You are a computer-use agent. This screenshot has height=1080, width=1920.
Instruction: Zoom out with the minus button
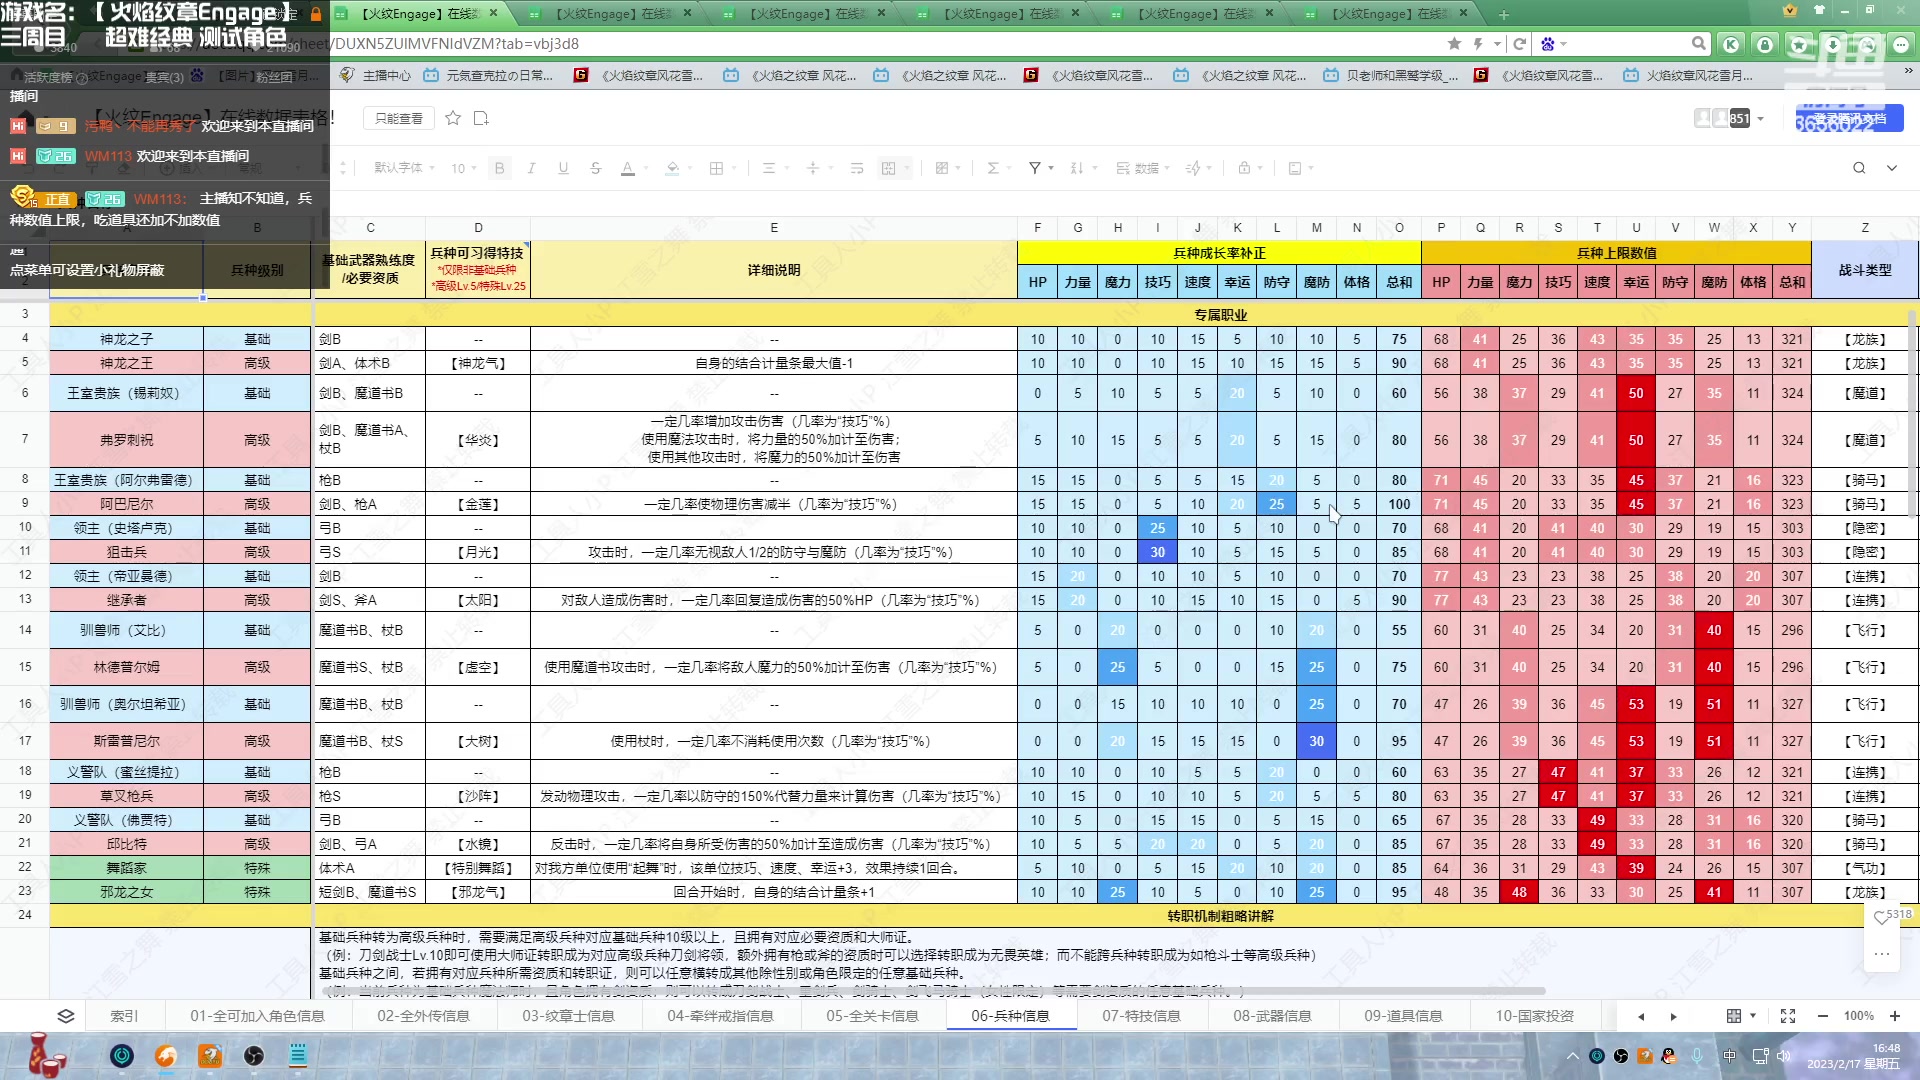pos(1823,1016)
